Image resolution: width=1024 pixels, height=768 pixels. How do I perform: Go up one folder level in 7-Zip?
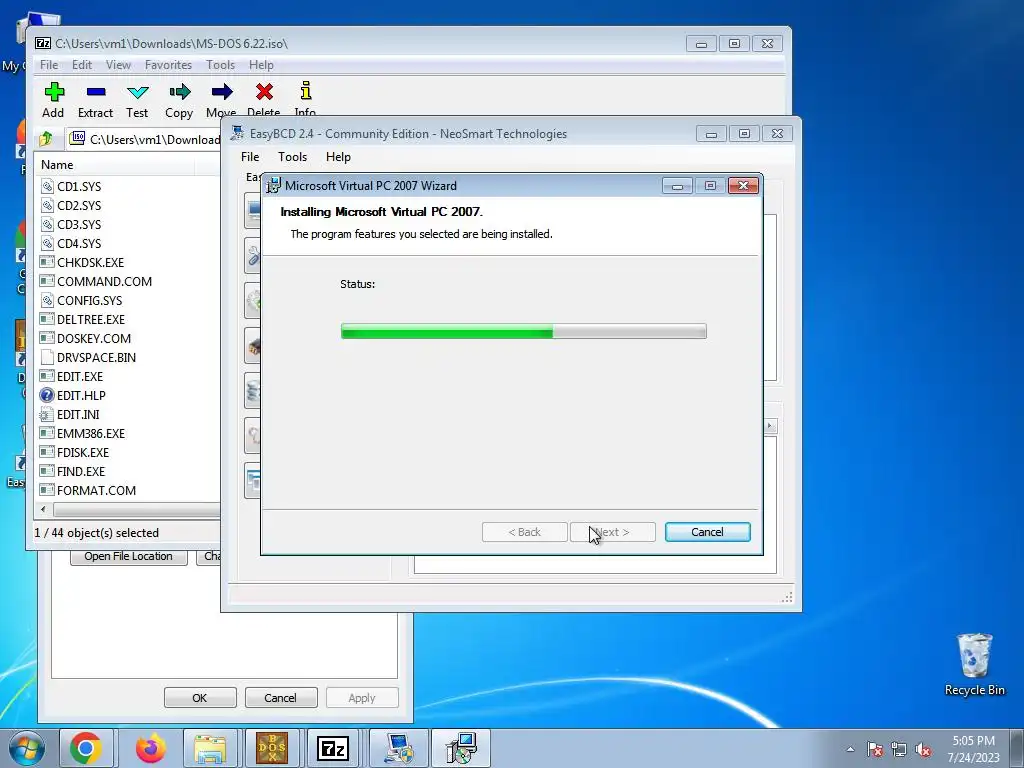pyautogui.click(x=46, y=138)
